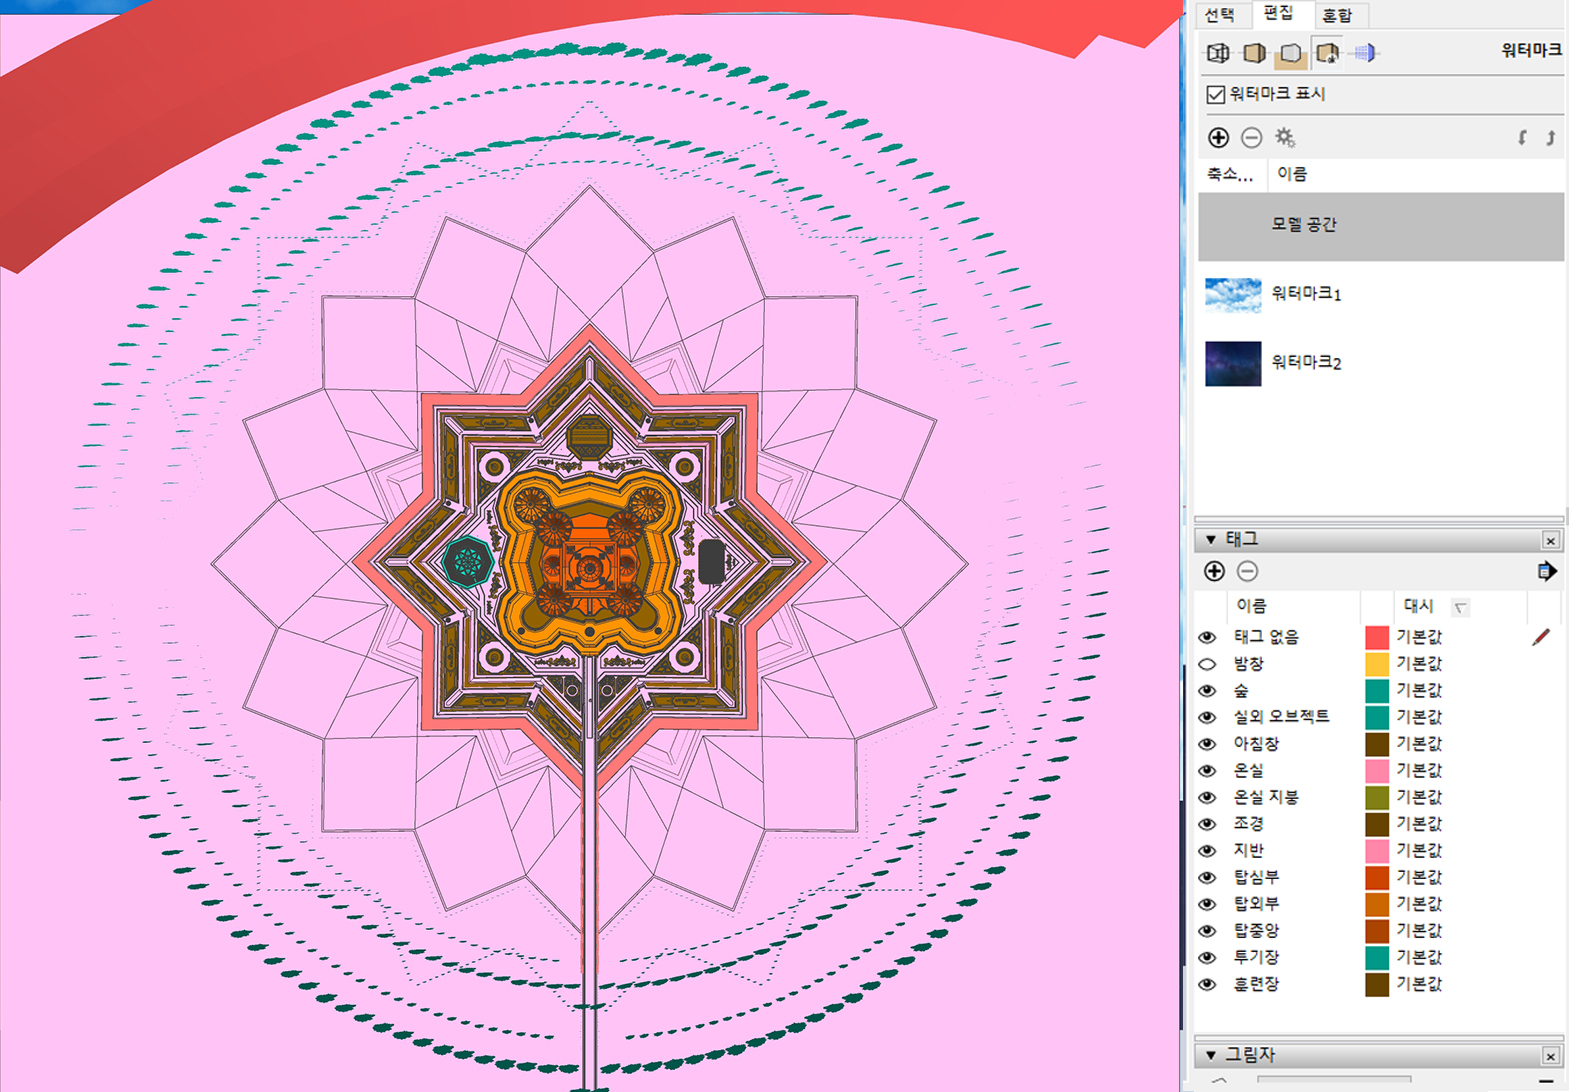Open watermark settings gear icon
This screenshot has height=1092, width=1569.
coord(1285,138)
